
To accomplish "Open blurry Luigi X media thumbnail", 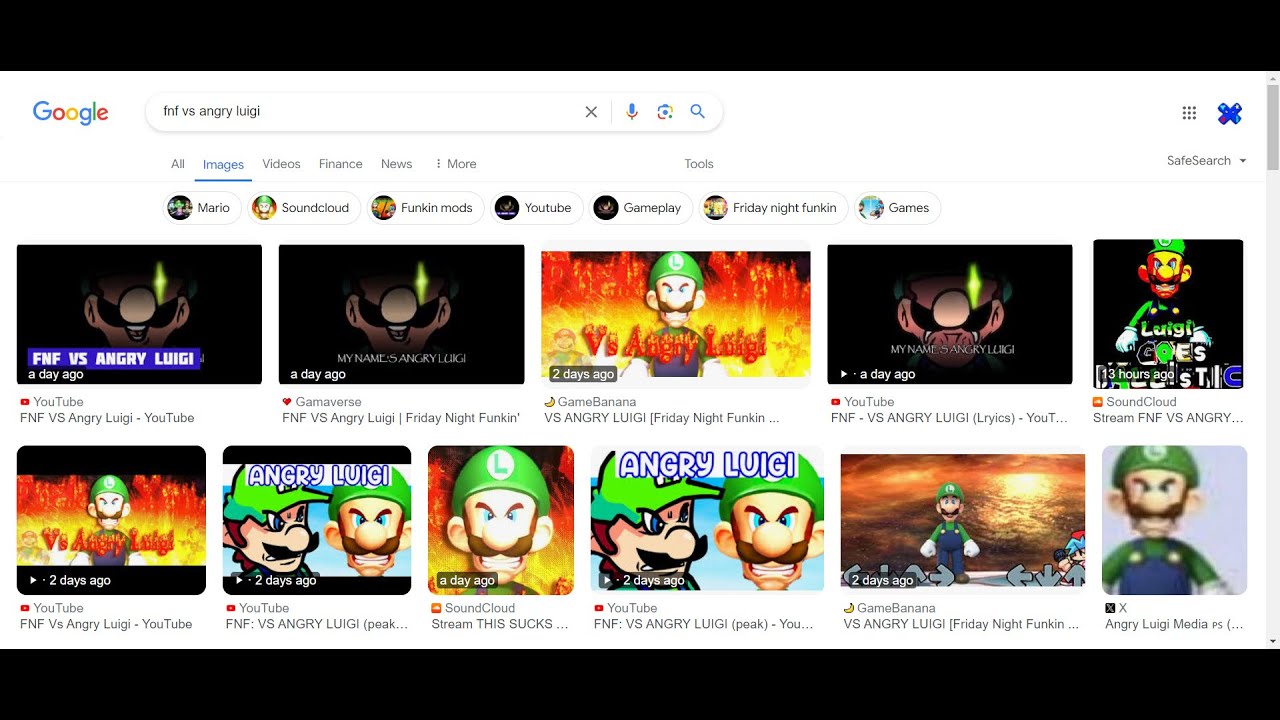I will [x=1174, y=520].
